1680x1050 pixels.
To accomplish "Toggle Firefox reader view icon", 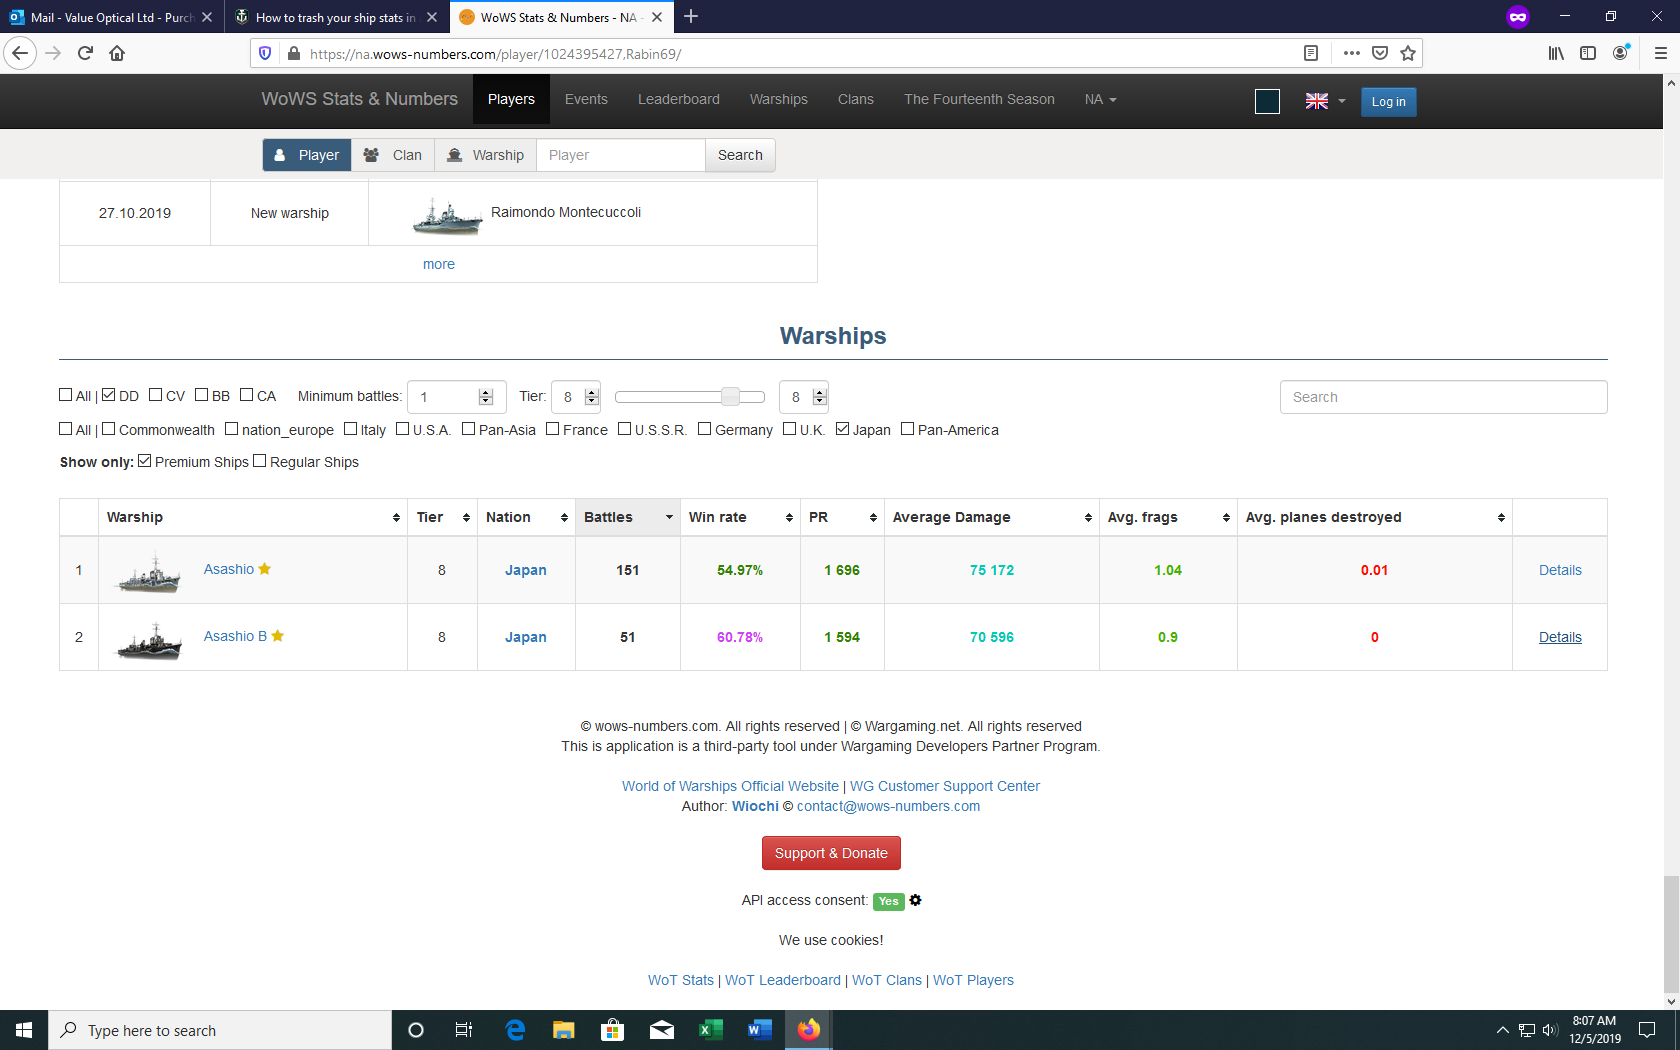I will pos(1311,53).
